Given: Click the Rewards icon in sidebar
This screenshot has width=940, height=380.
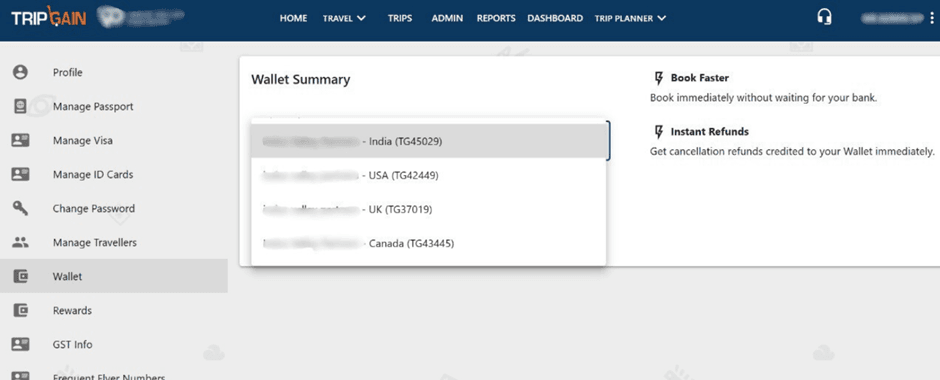Looking at the screenshot, I should pos(20,310).
